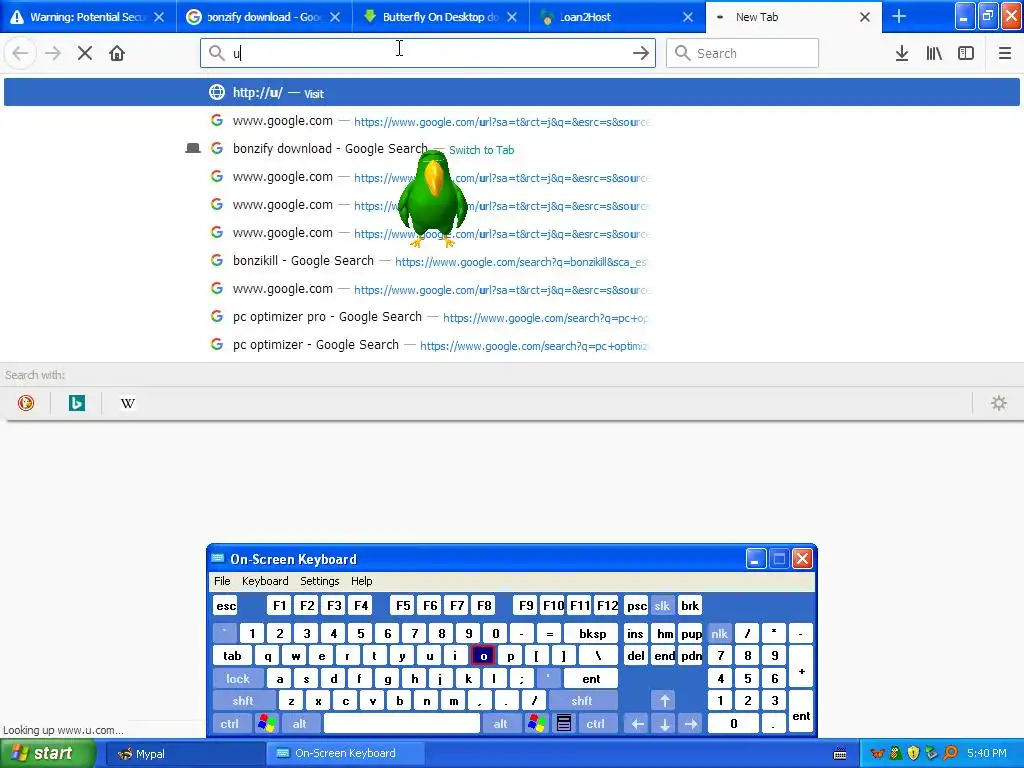Click the 5:40 PM taskbar clock
The height and width of the screenshot is (768, 1024).
[x=987, y=754]
